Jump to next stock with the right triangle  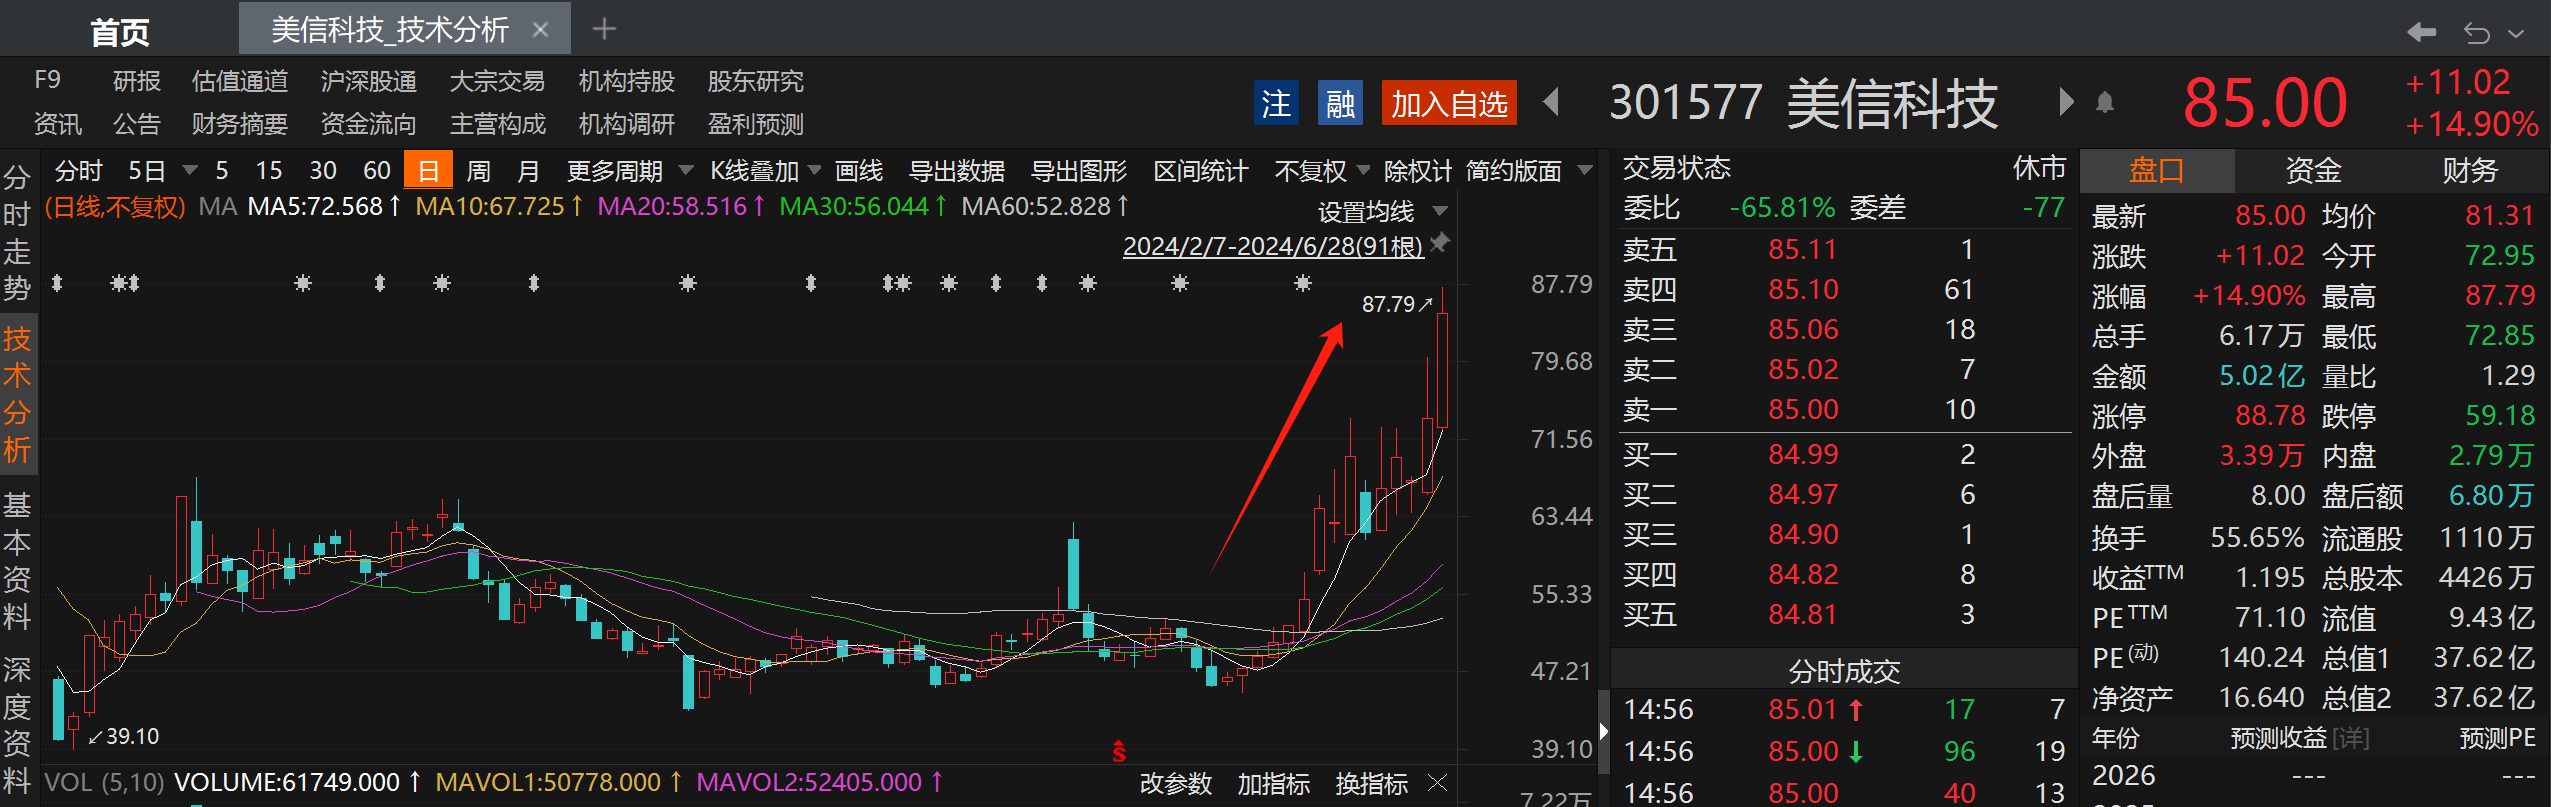click(2066, 102)
